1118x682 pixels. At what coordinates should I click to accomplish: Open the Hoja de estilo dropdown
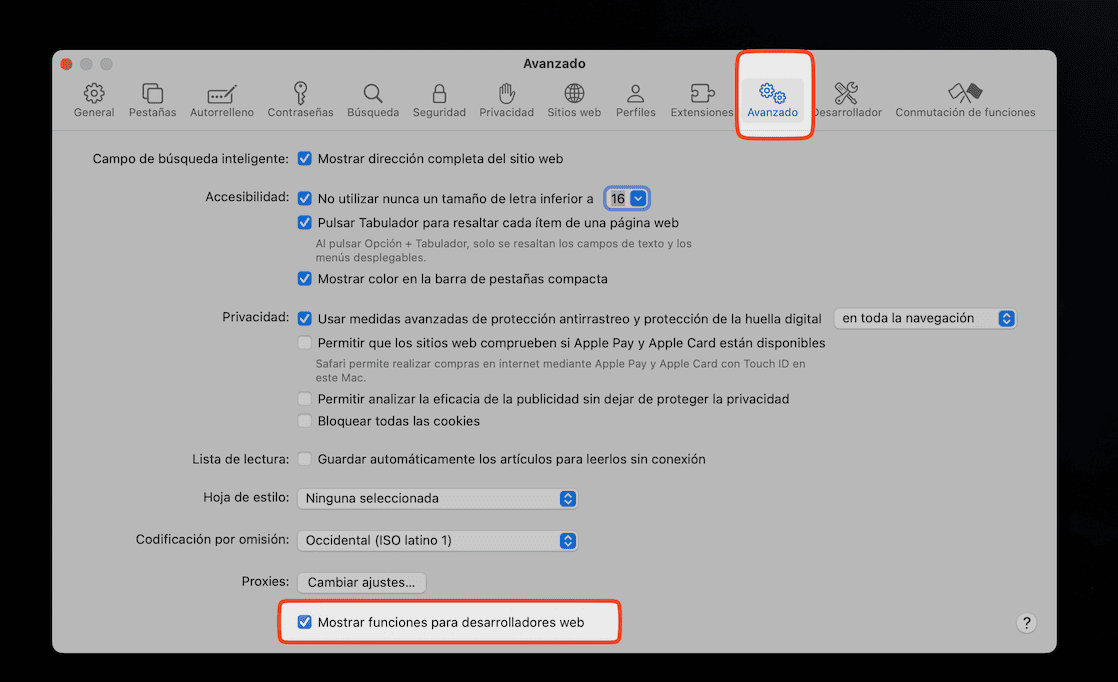[x=437, y=498]
